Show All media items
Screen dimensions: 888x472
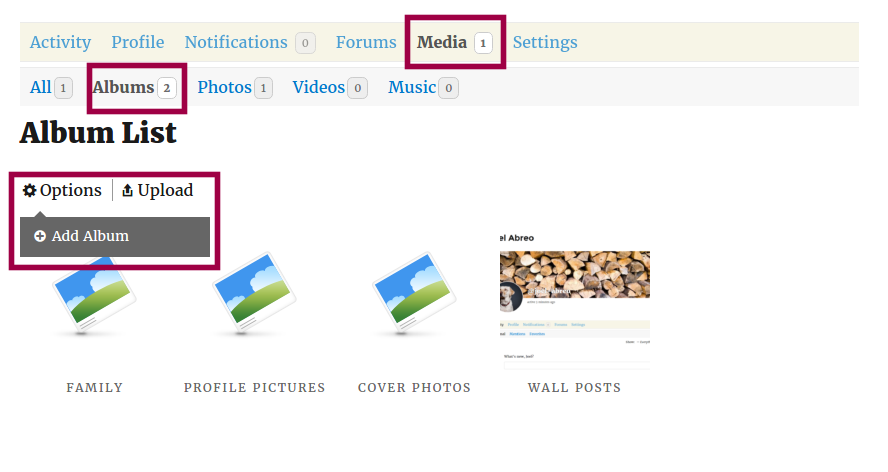click(41, 87)
